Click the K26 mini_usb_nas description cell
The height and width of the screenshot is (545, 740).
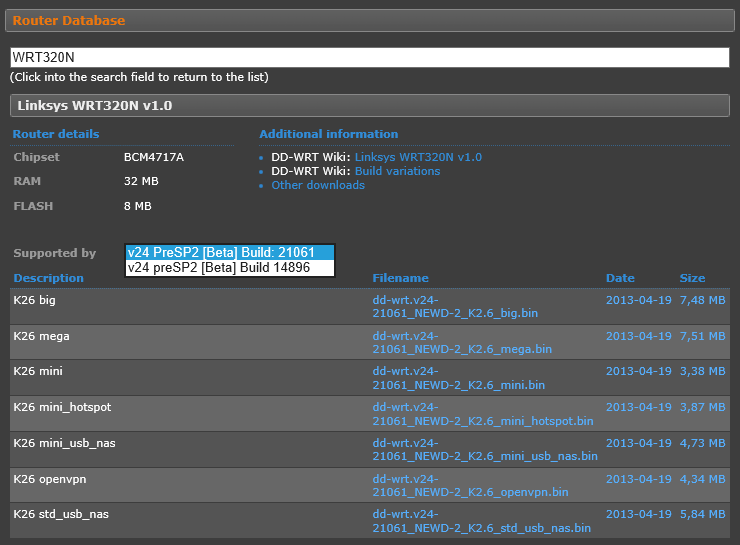64,443
